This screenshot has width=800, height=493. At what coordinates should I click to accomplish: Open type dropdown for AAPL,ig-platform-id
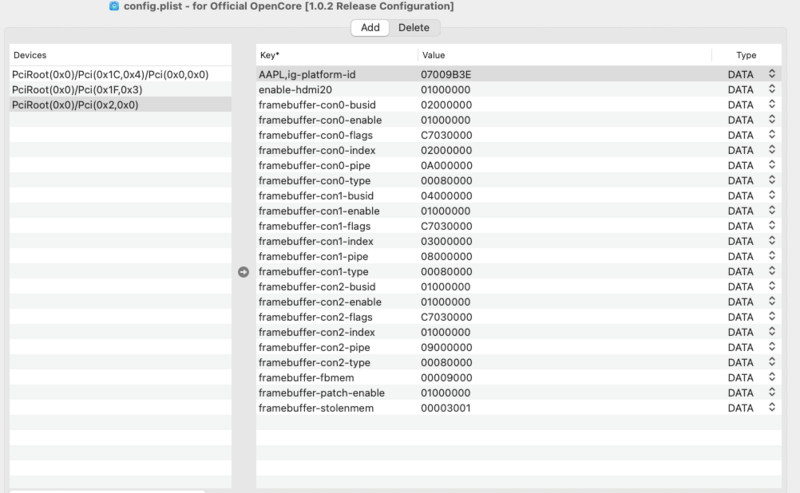tap(772, 74)
